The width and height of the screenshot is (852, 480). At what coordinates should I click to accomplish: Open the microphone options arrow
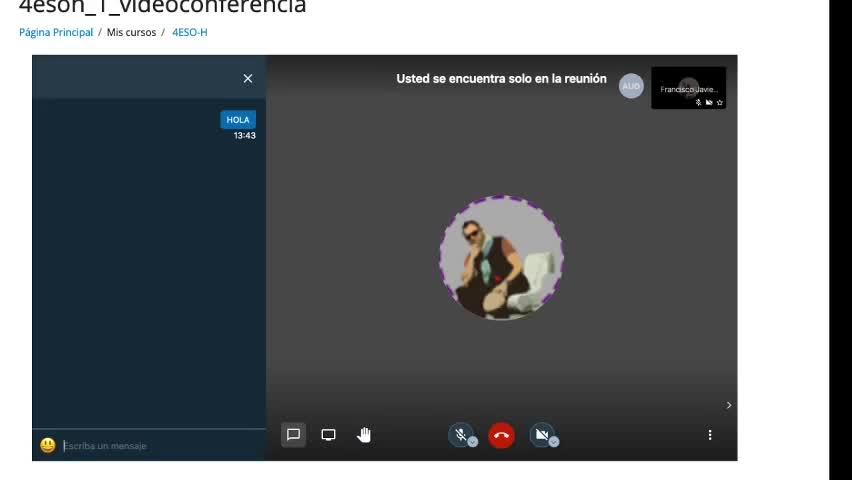pos(473,442)
